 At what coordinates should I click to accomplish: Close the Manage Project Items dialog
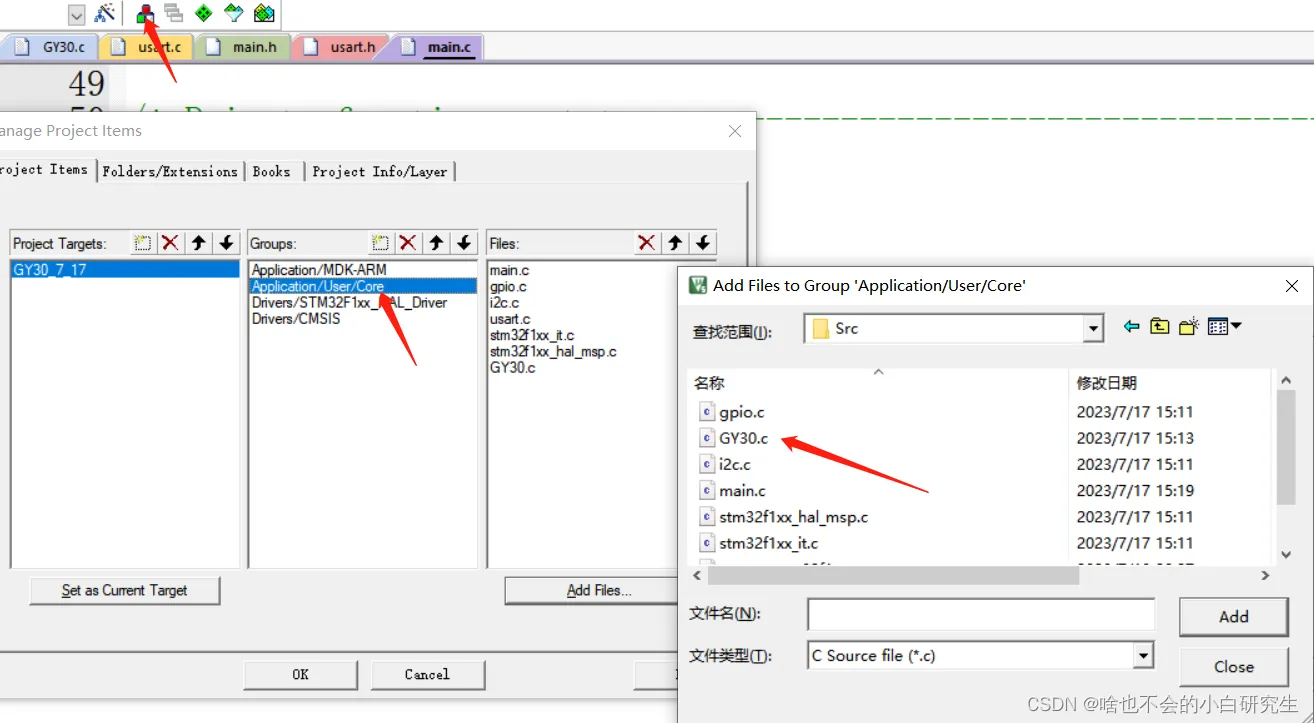pos(735,131)
